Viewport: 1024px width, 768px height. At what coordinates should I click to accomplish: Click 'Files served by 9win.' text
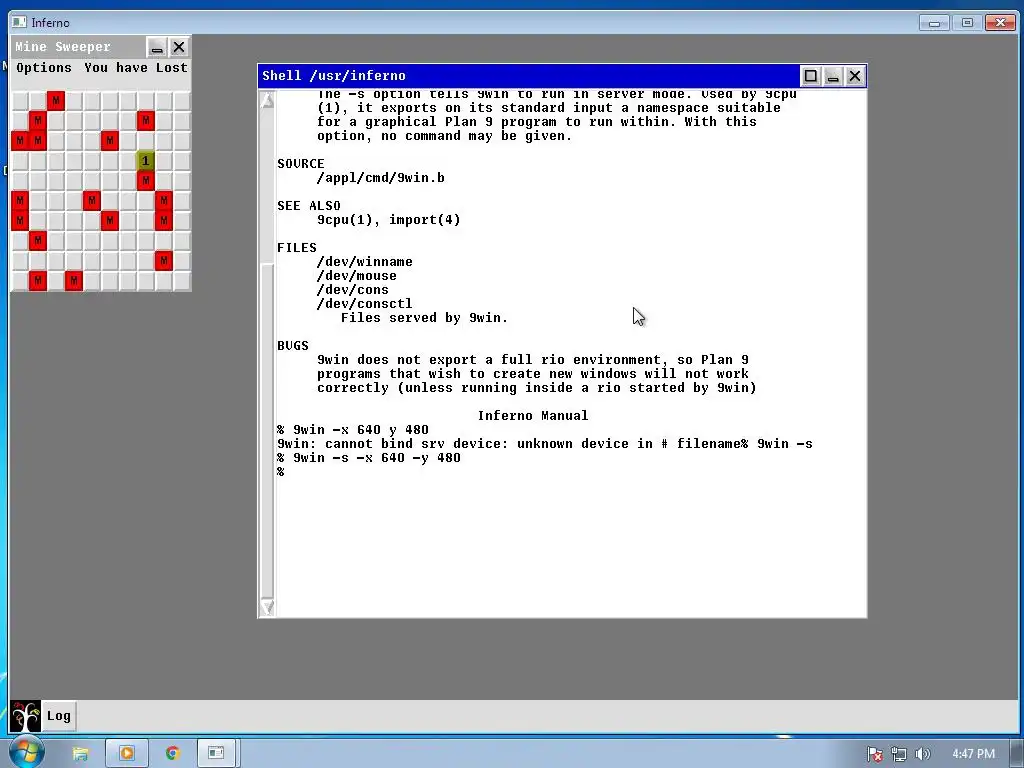click(x=424, y=318)
